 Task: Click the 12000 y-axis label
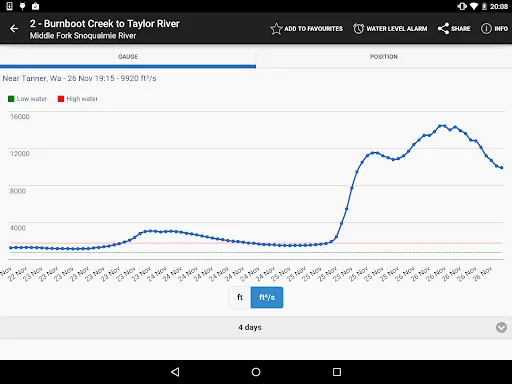click(x=20, y=154)
